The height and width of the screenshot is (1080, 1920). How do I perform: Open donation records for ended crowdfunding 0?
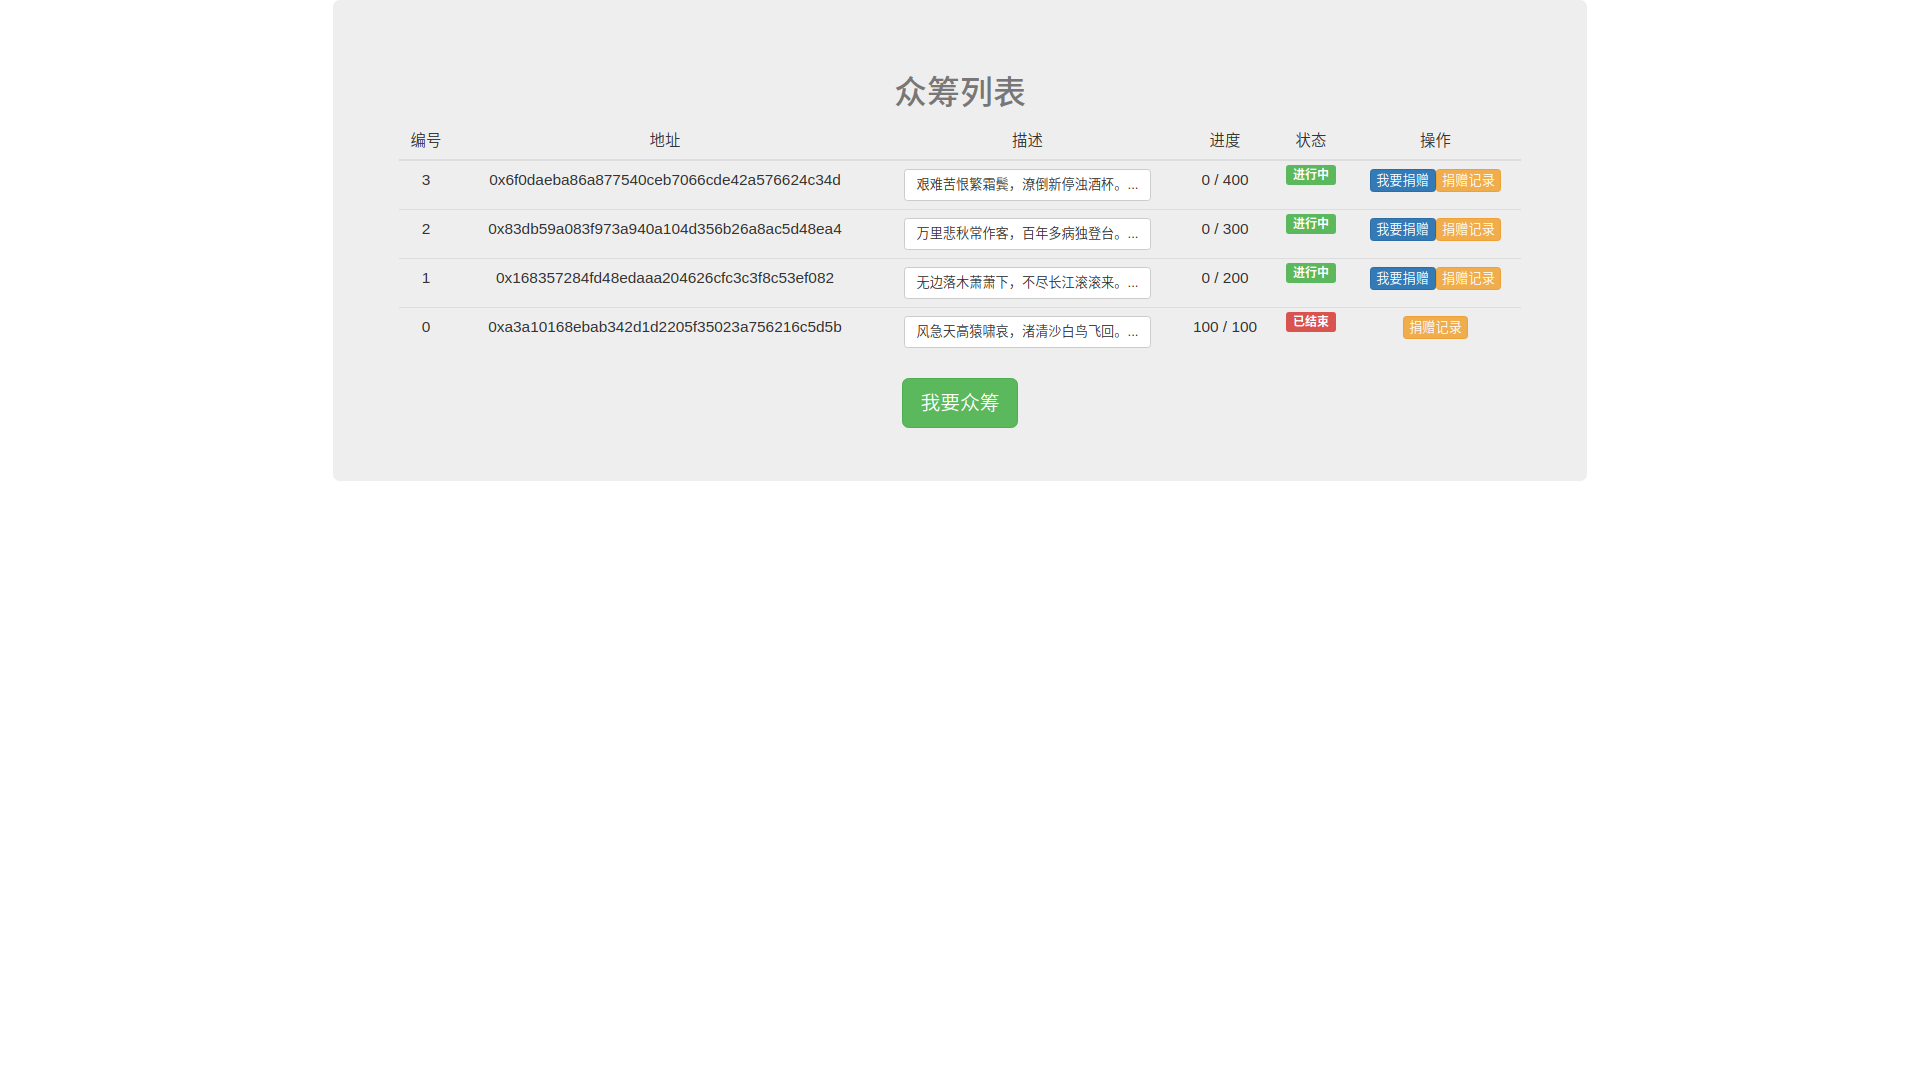click(x=1435, y=328)
